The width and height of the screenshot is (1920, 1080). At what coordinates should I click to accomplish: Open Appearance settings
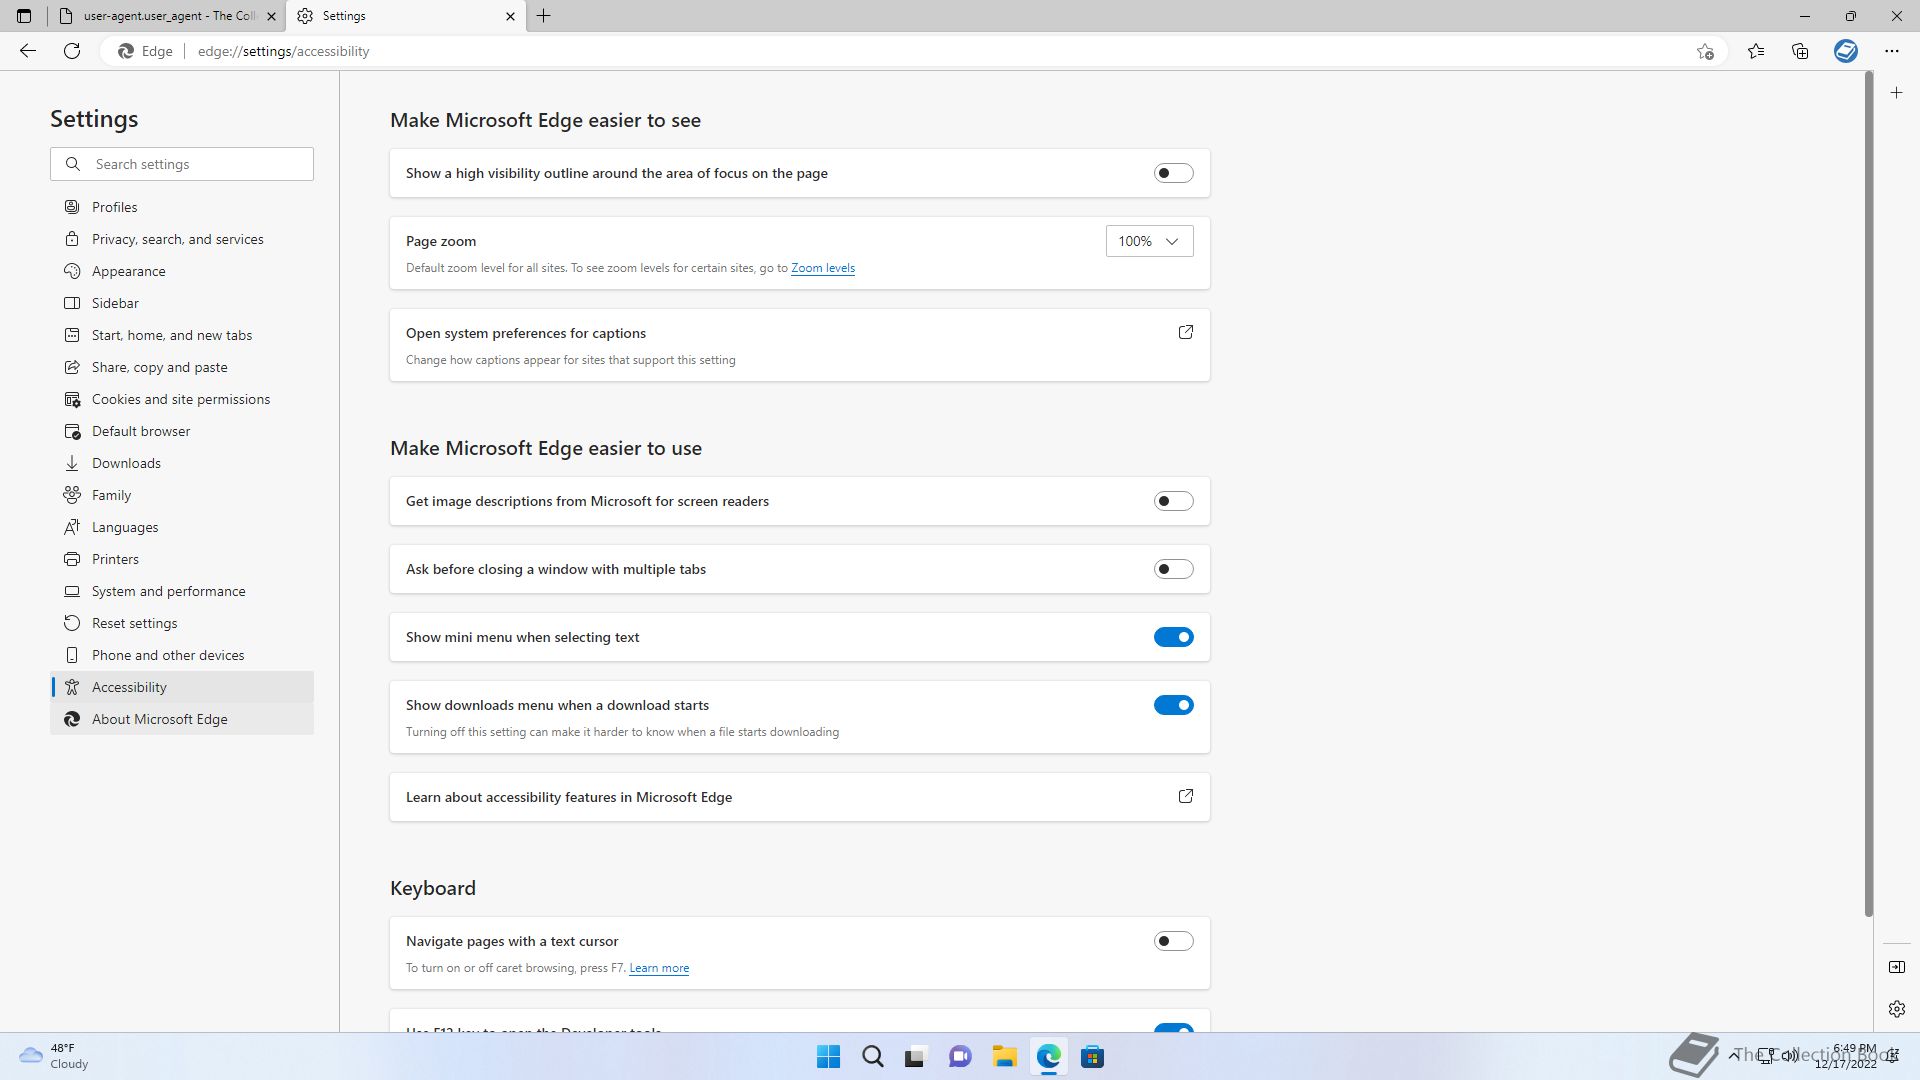click(182, 271)
